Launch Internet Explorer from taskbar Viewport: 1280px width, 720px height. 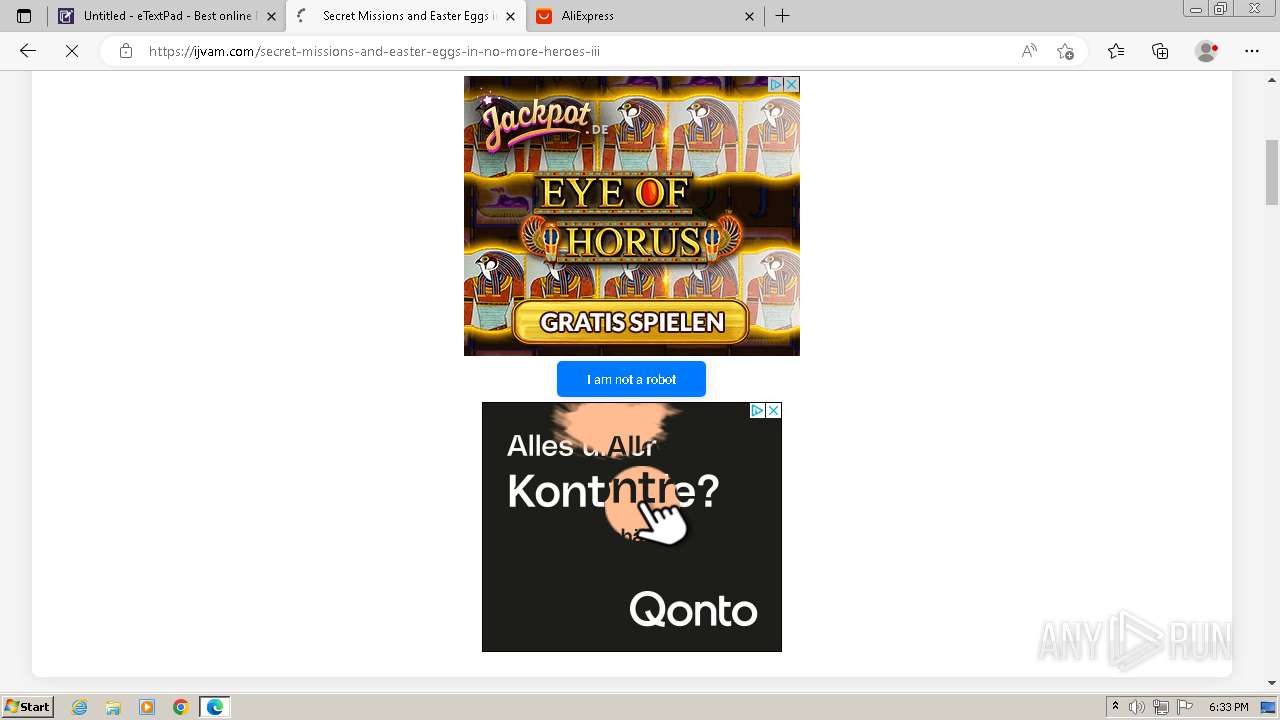pos(80,707)
